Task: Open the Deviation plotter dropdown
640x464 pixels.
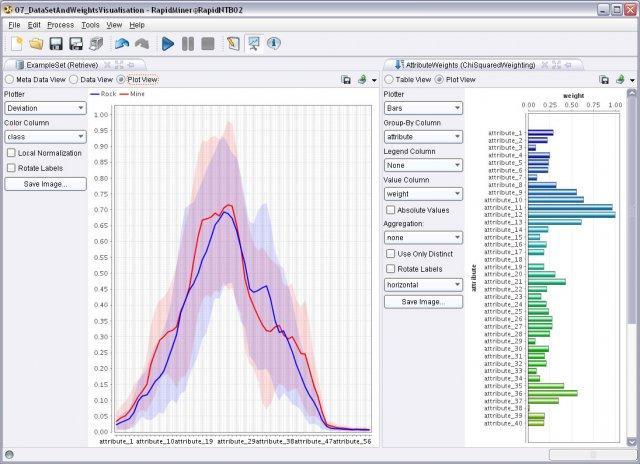Action: coord(45,108)
